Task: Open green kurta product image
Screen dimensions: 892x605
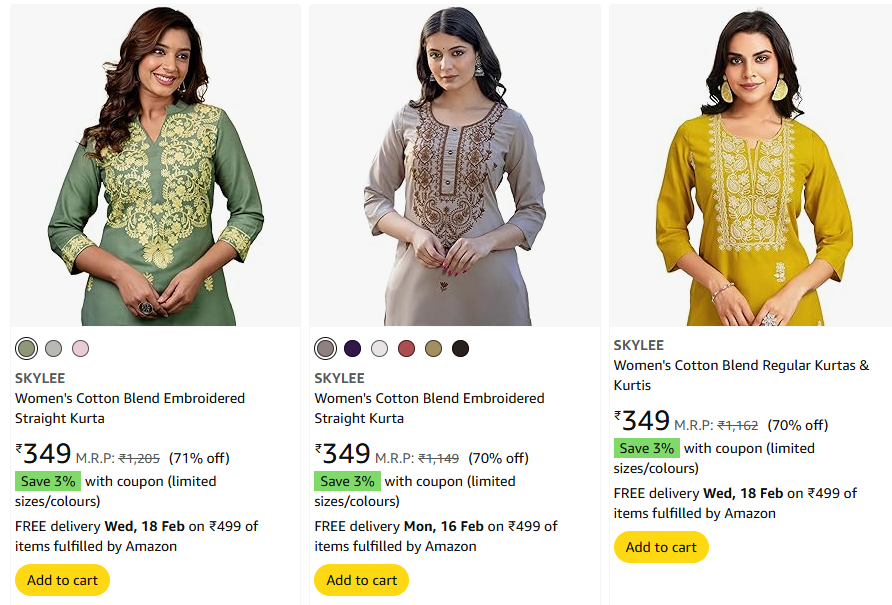Action: click(155, 166)
